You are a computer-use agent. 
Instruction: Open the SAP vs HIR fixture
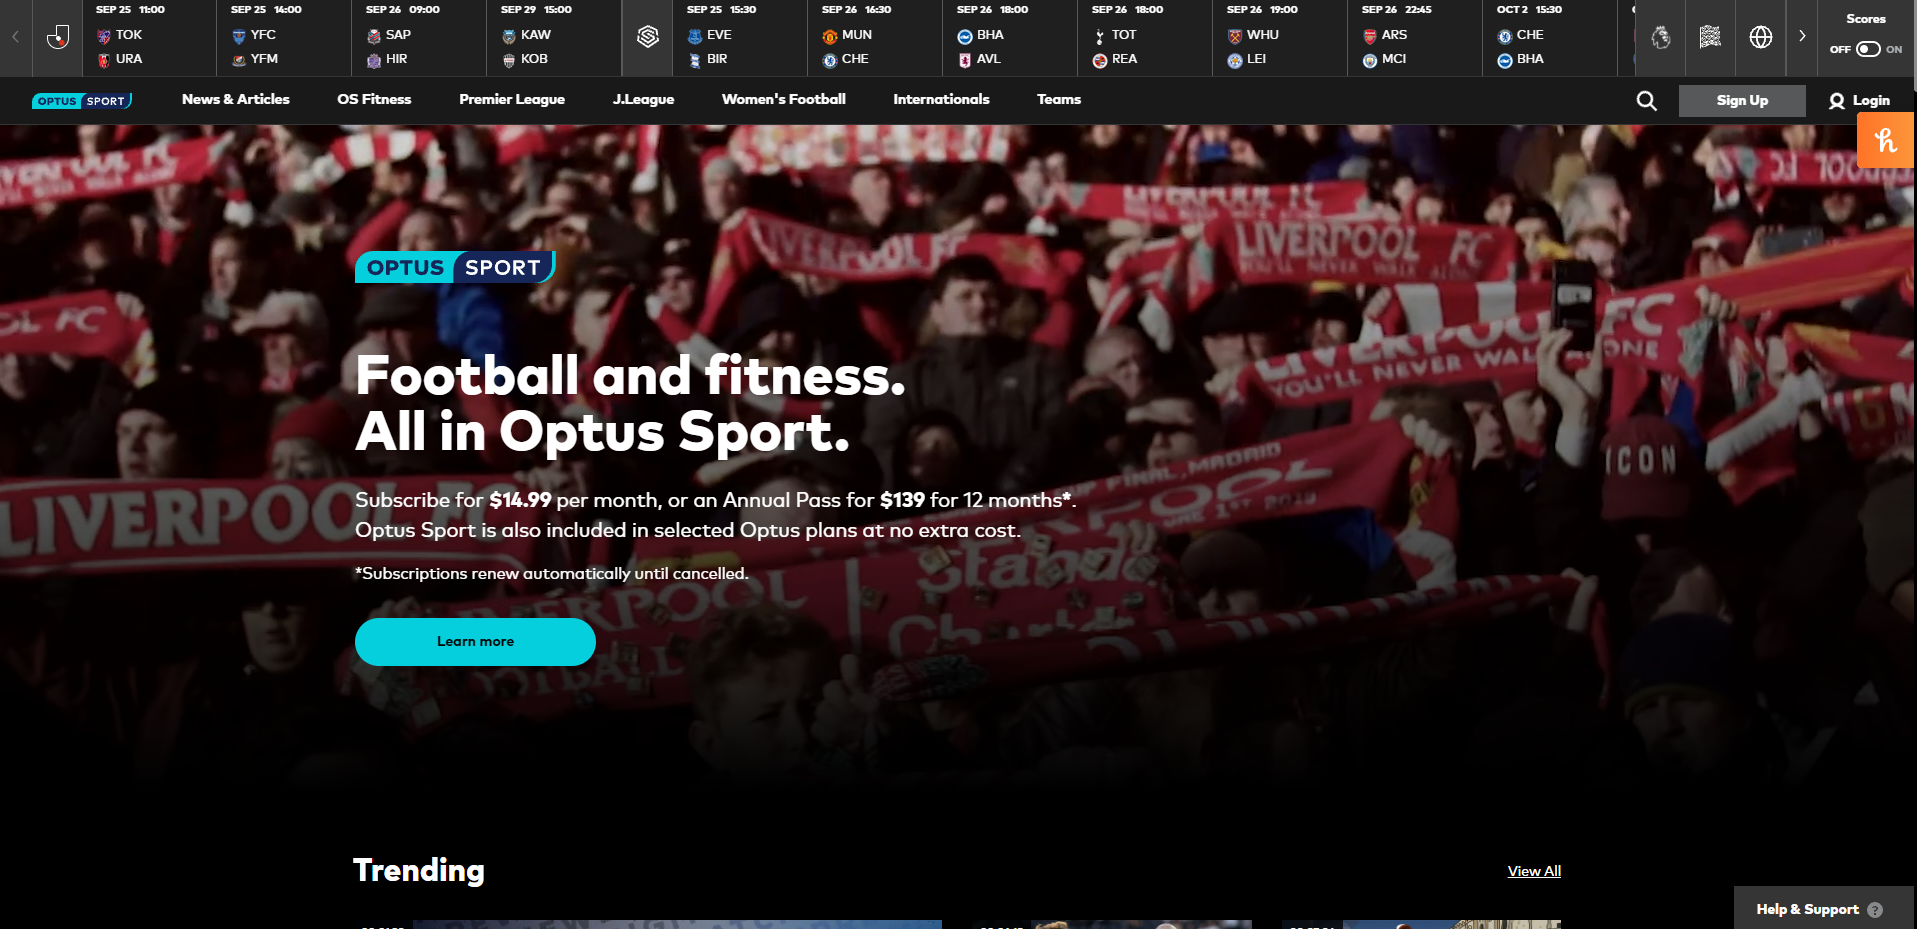coord(419,38)
